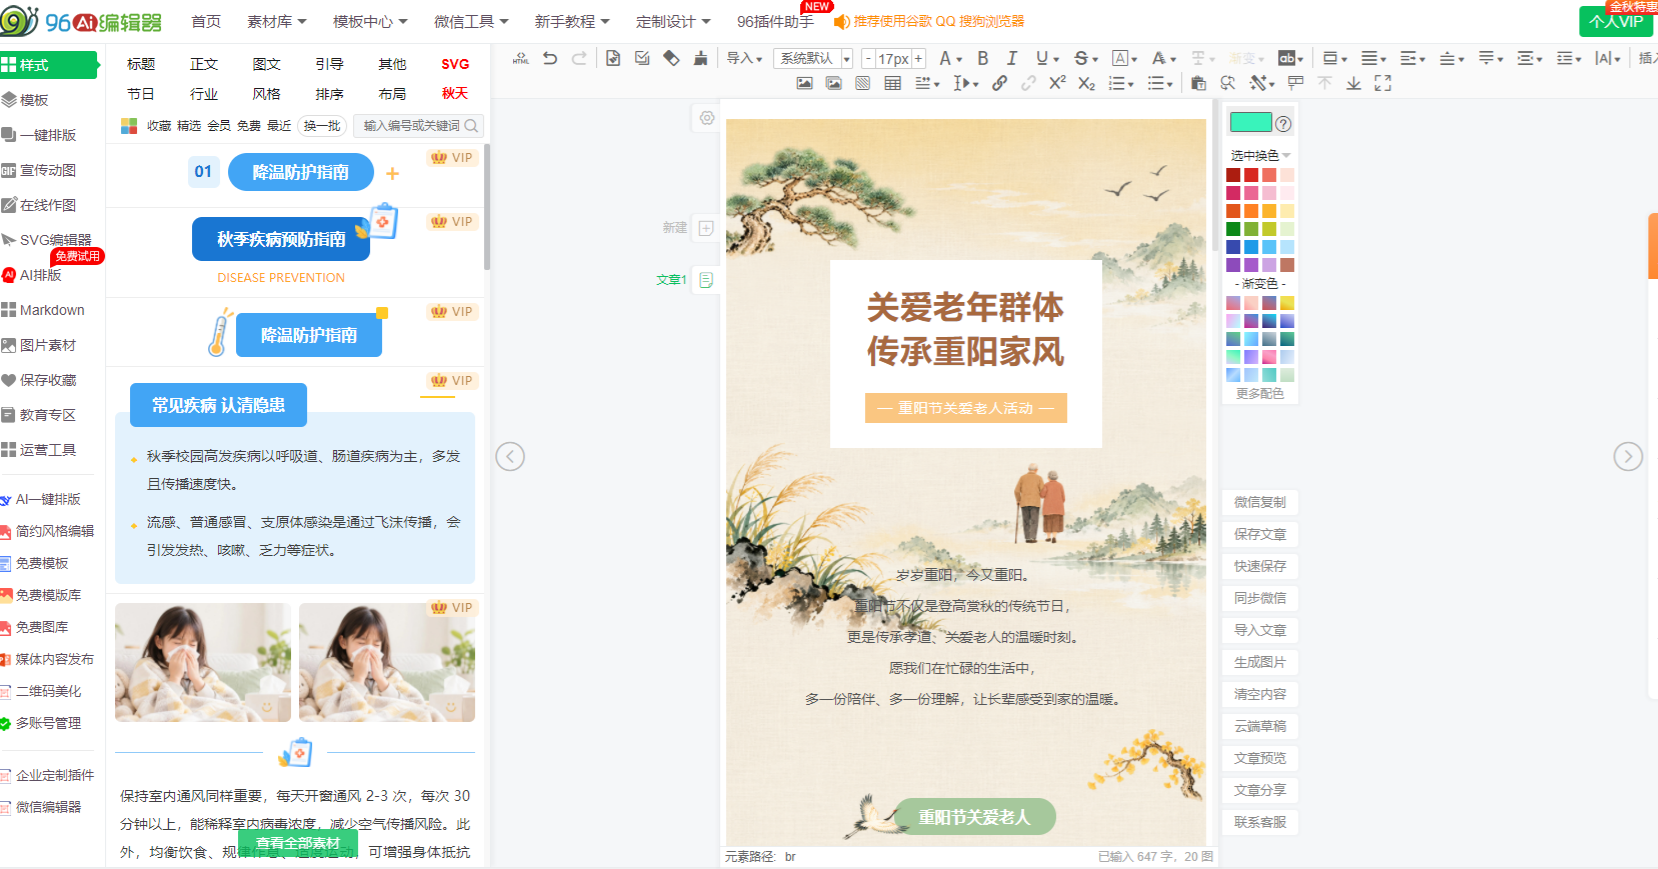1658x869 pixels.
Task: Enter fullscreen editing mode
Action: (x=1383, y=83)
